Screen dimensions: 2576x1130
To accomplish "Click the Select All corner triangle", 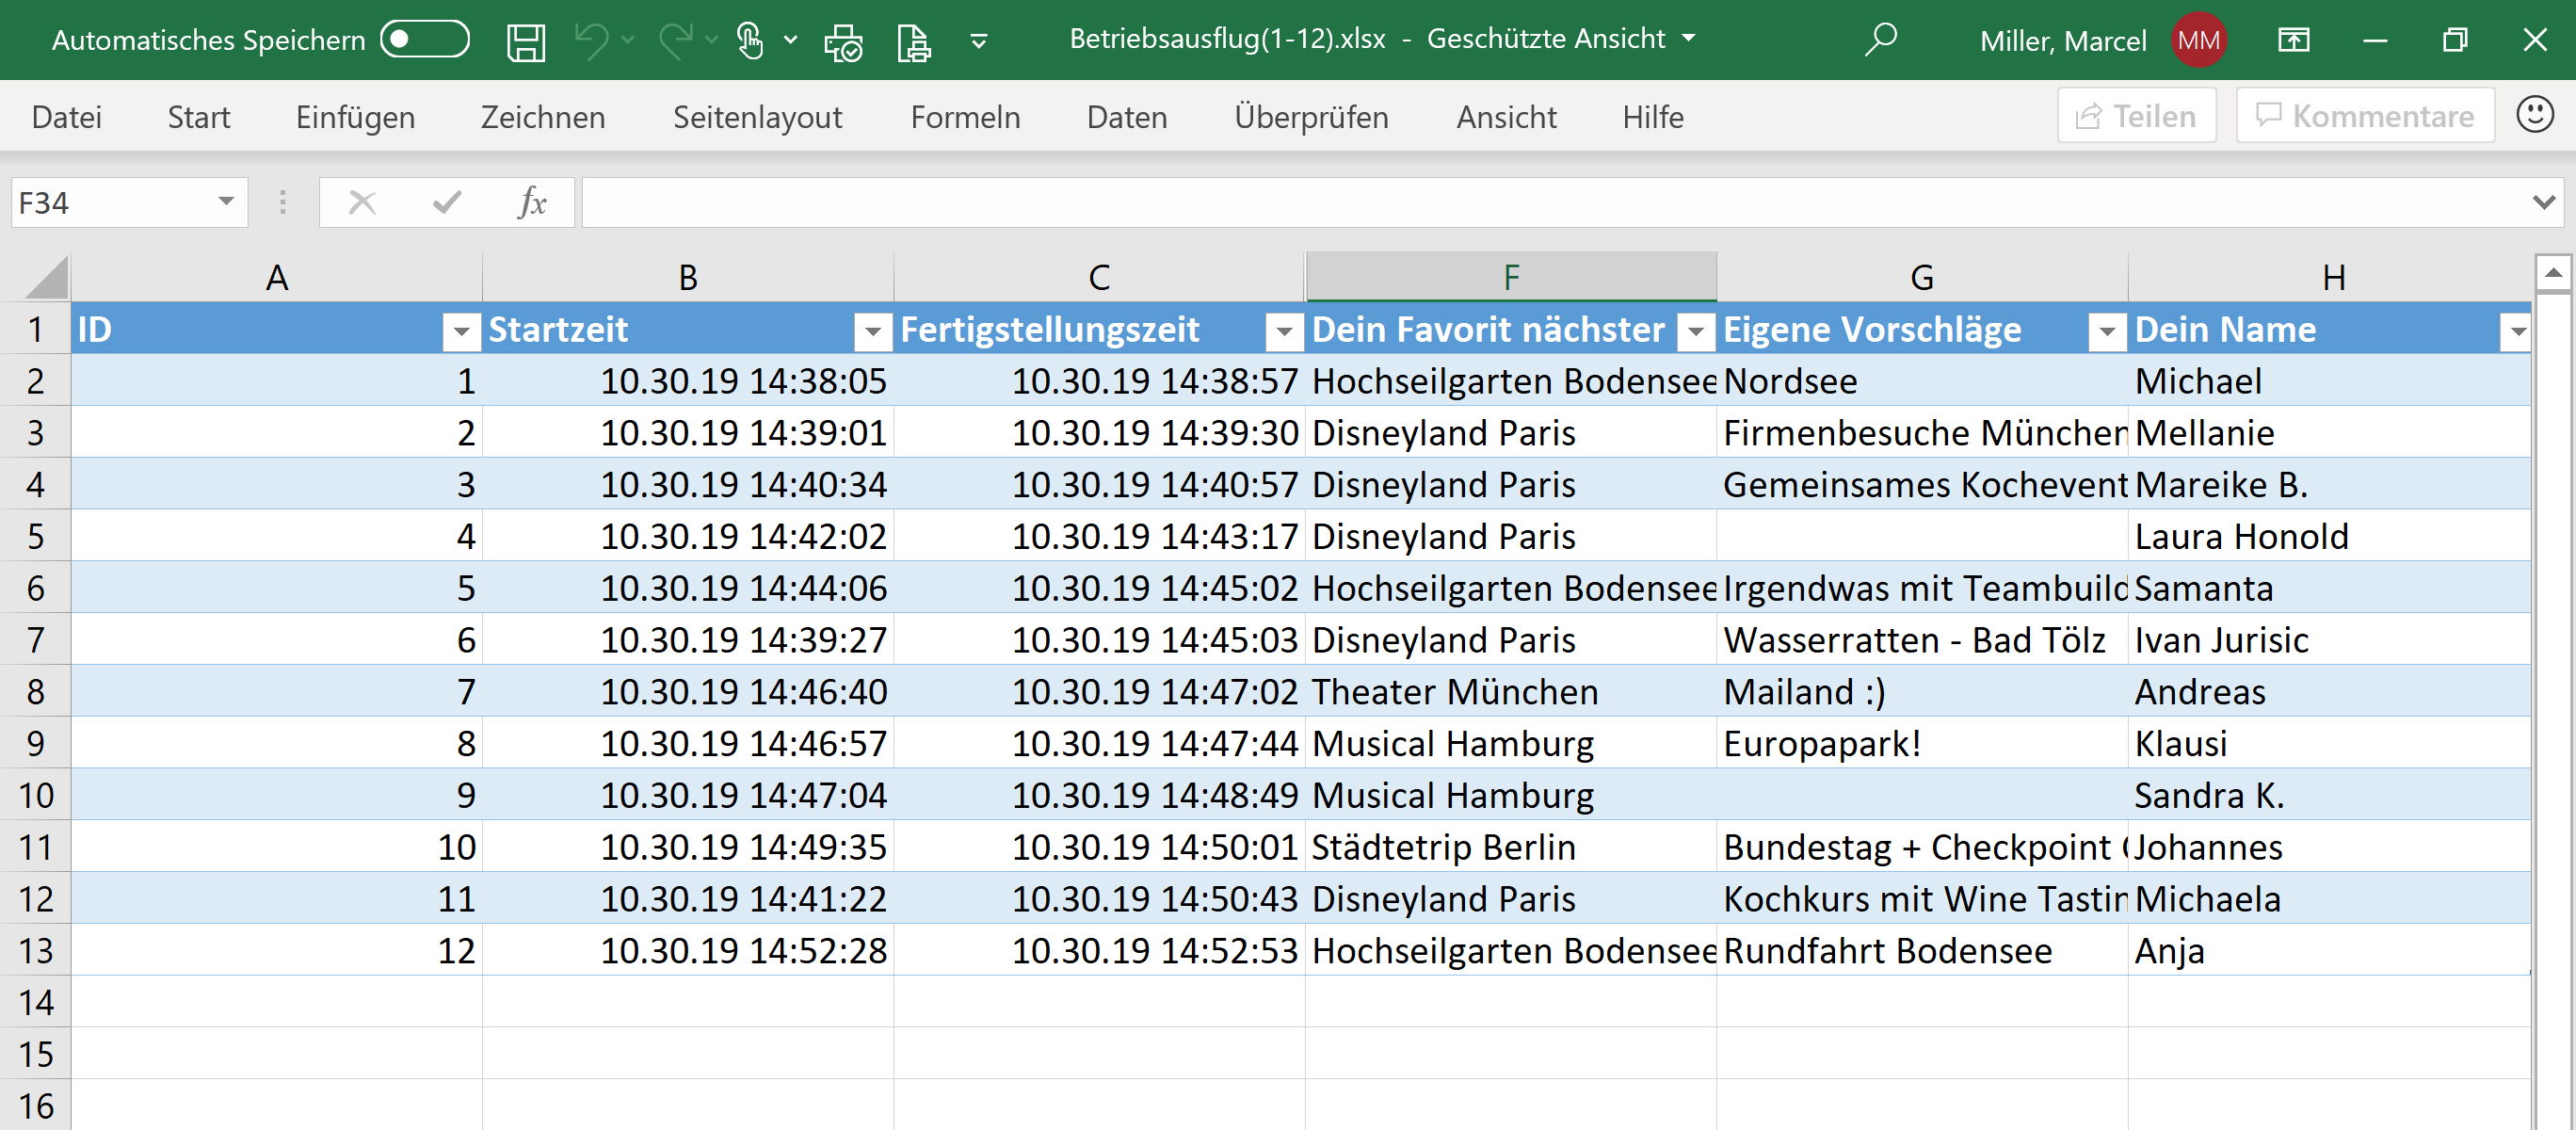I will tap(45, 277).
